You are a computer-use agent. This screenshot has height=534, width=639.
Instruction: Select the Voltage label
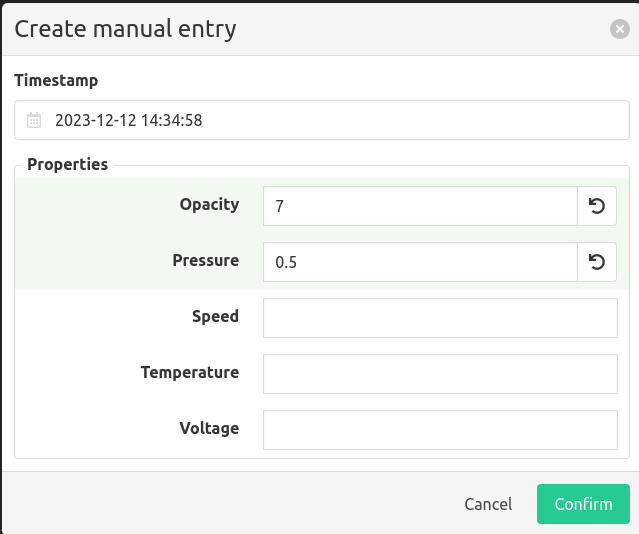pos(209,429)
